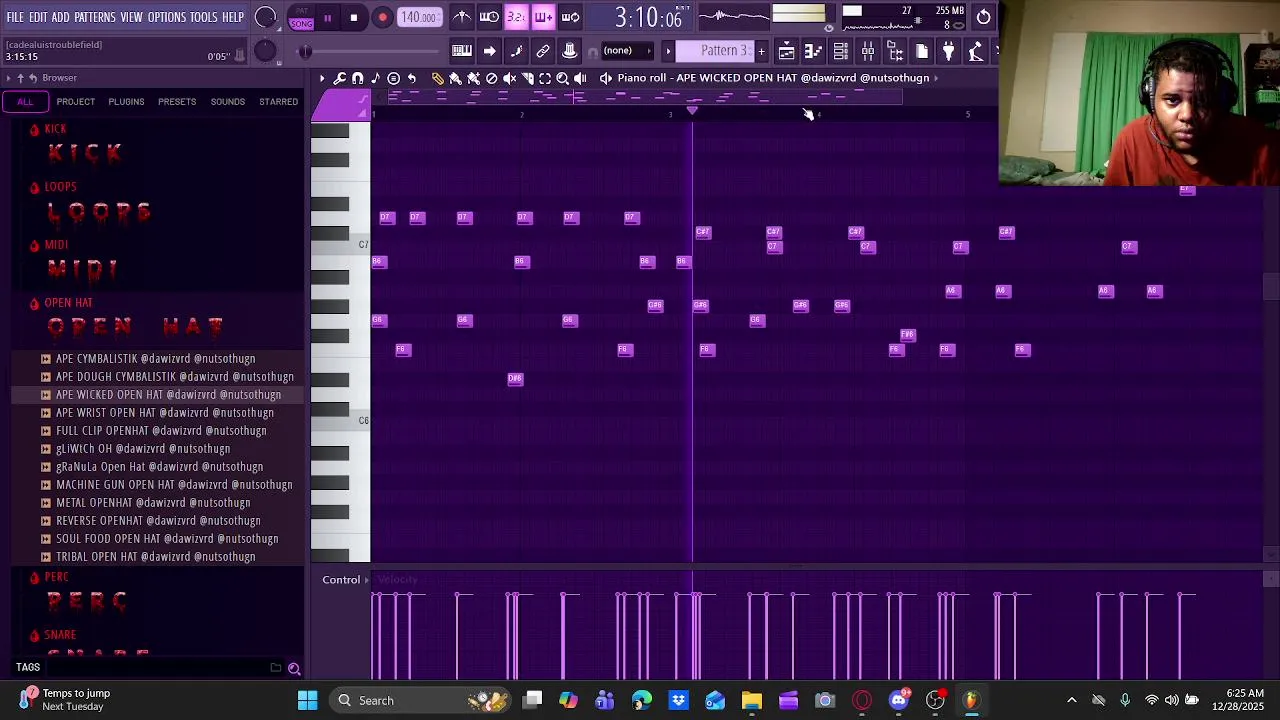This screenshot has height=720, width=1280.
Task: Toggle the PAT/SONG mode switch
Action: tap(301, 18)
